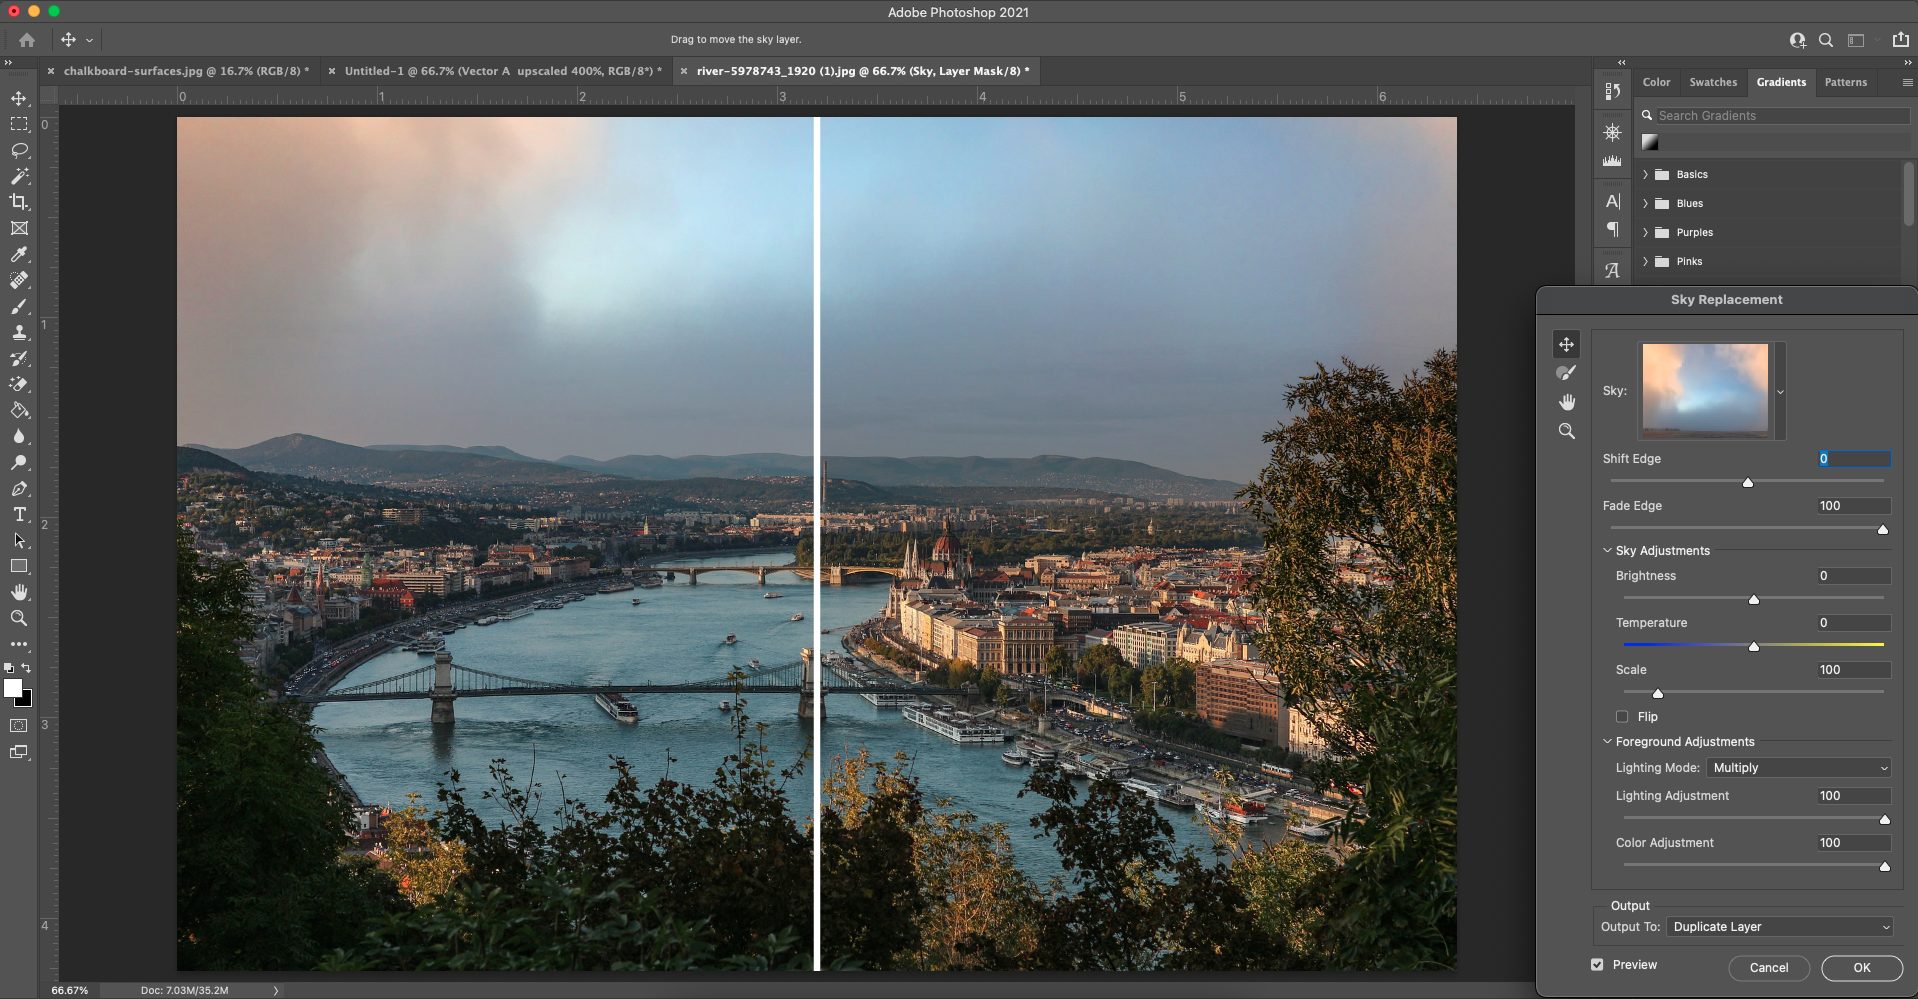Open the Search icon in top bar
Screen dimensions: 1918x999
coord(1826,40)
